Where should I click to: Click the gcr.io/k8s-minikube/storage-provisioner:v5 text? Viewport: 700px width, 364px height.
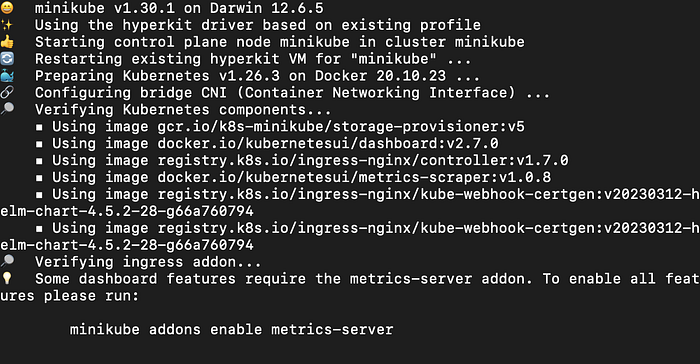tap(341, 126)
